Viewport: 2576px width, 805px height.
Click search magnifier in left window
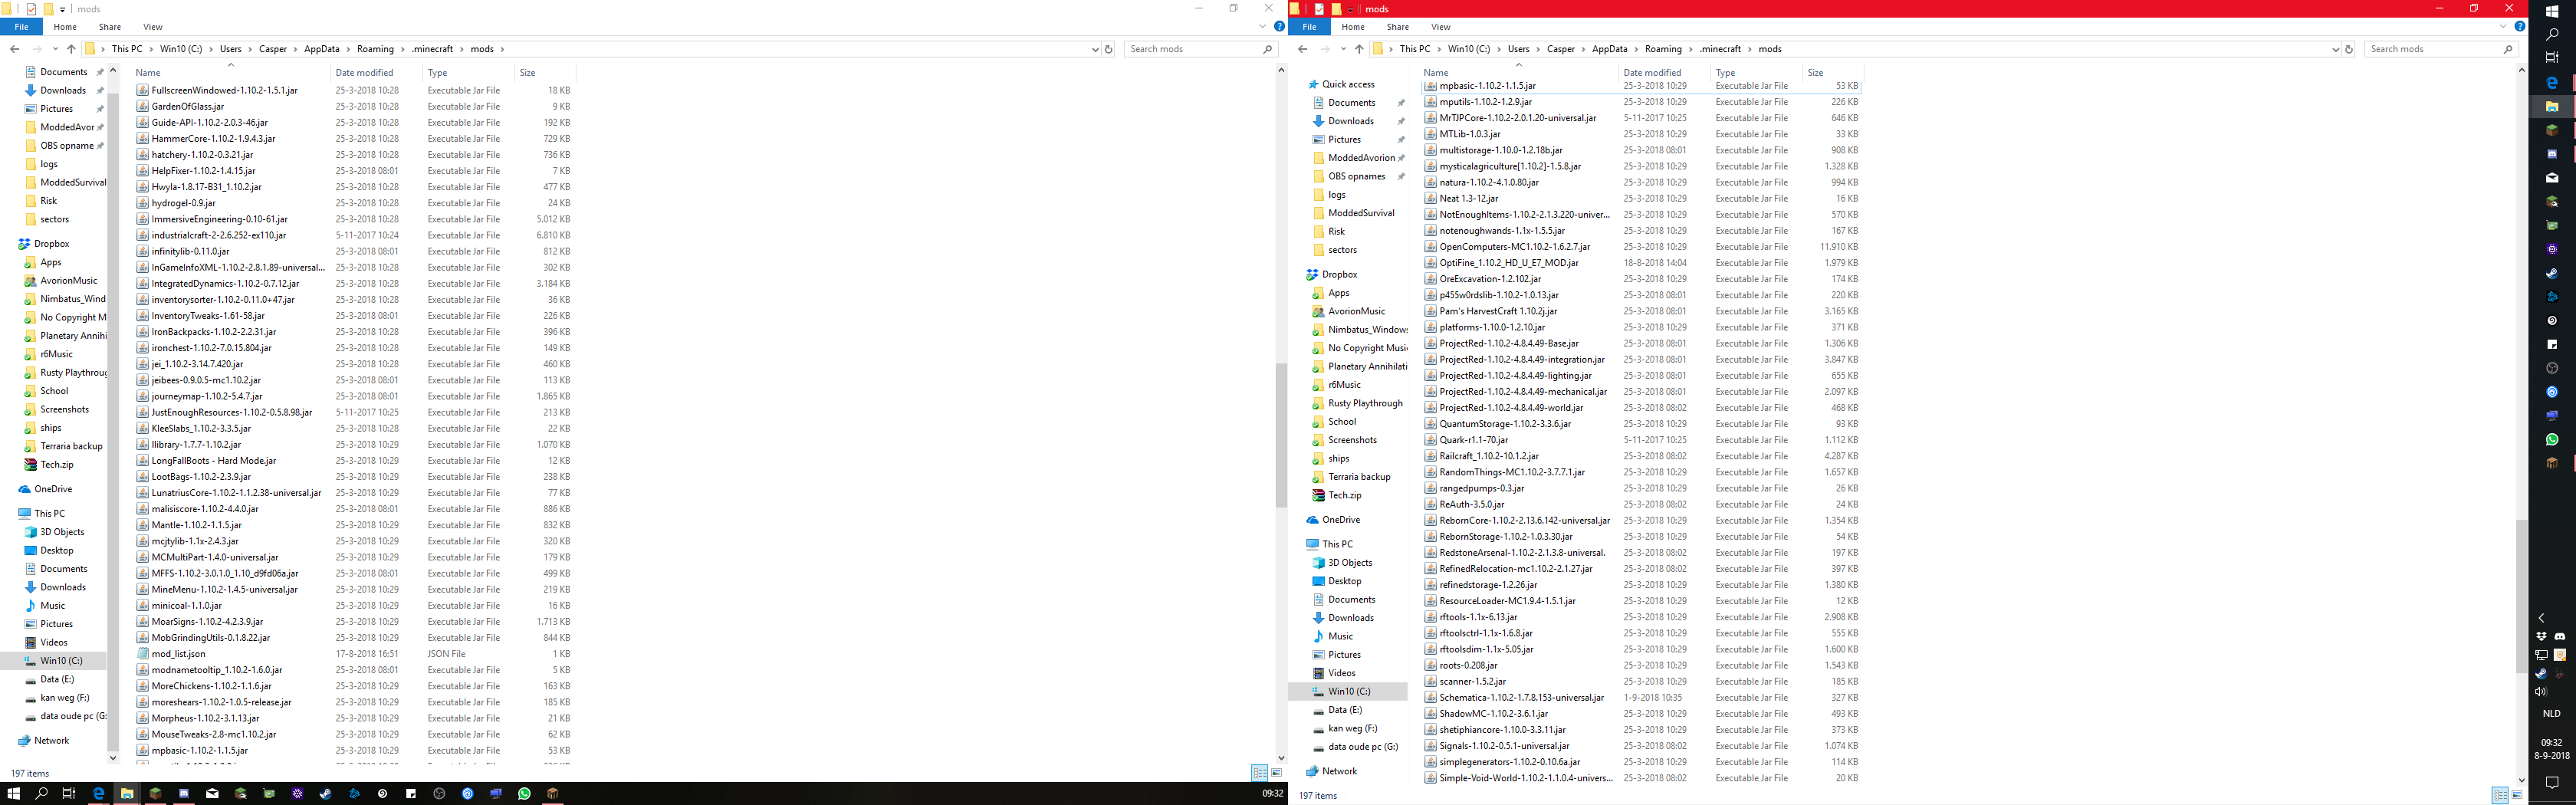point(1268,49)
